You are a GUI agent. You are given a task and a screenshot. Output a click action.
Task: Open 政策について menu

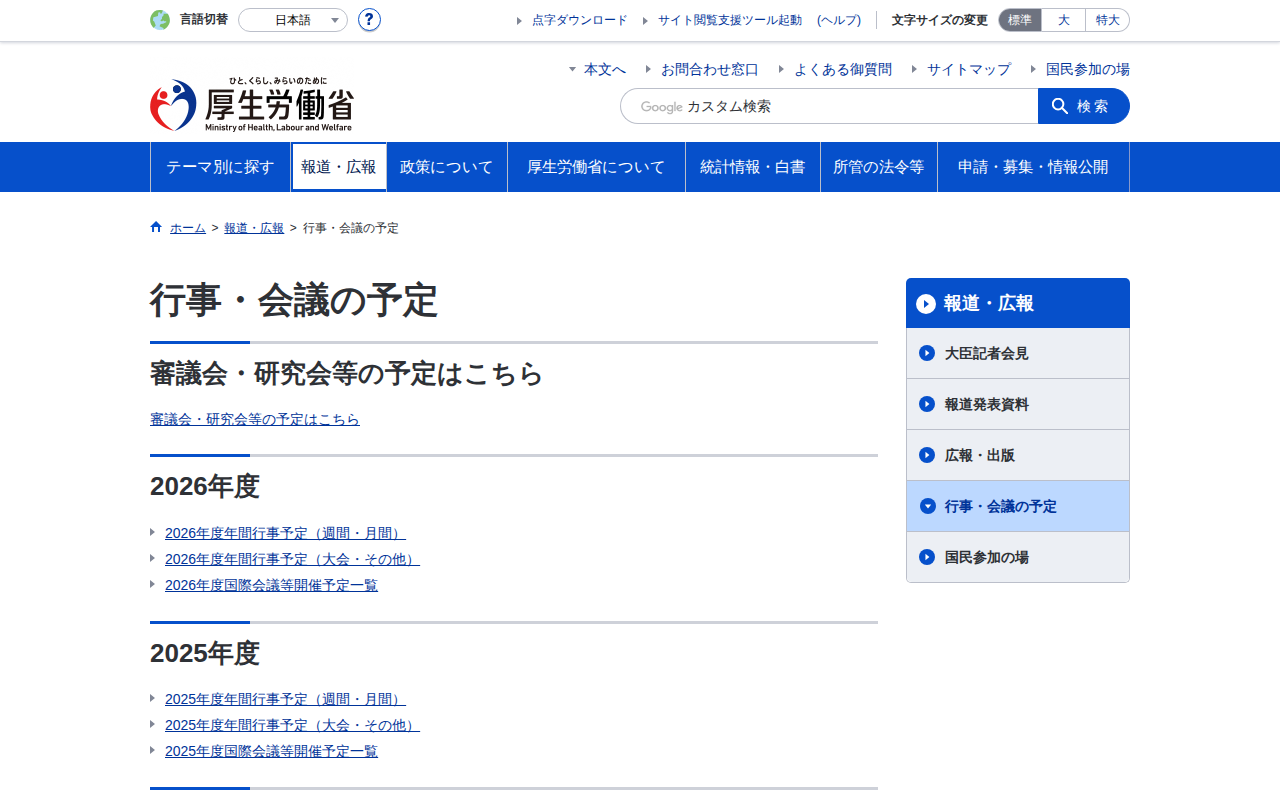pyautogui.click(x=447, y=167)
